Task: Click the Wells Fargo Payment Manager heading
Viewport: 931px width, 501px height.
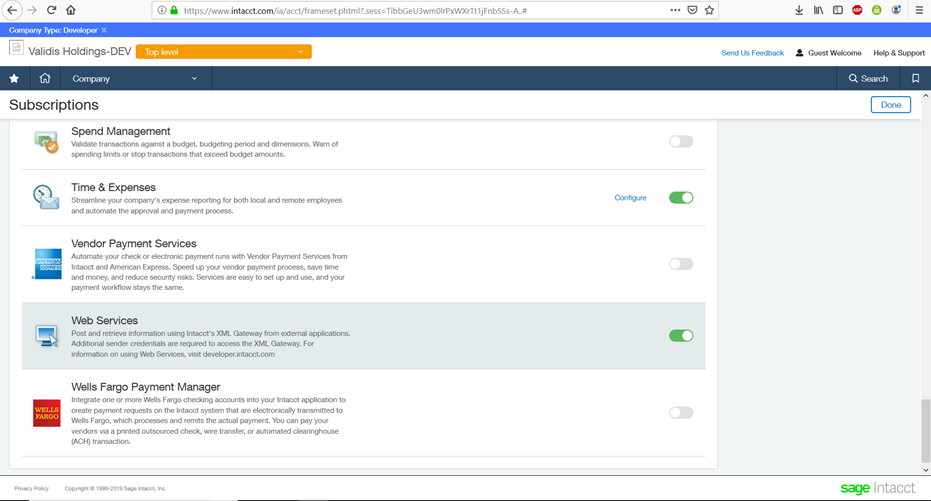Action: click(145, 387)
